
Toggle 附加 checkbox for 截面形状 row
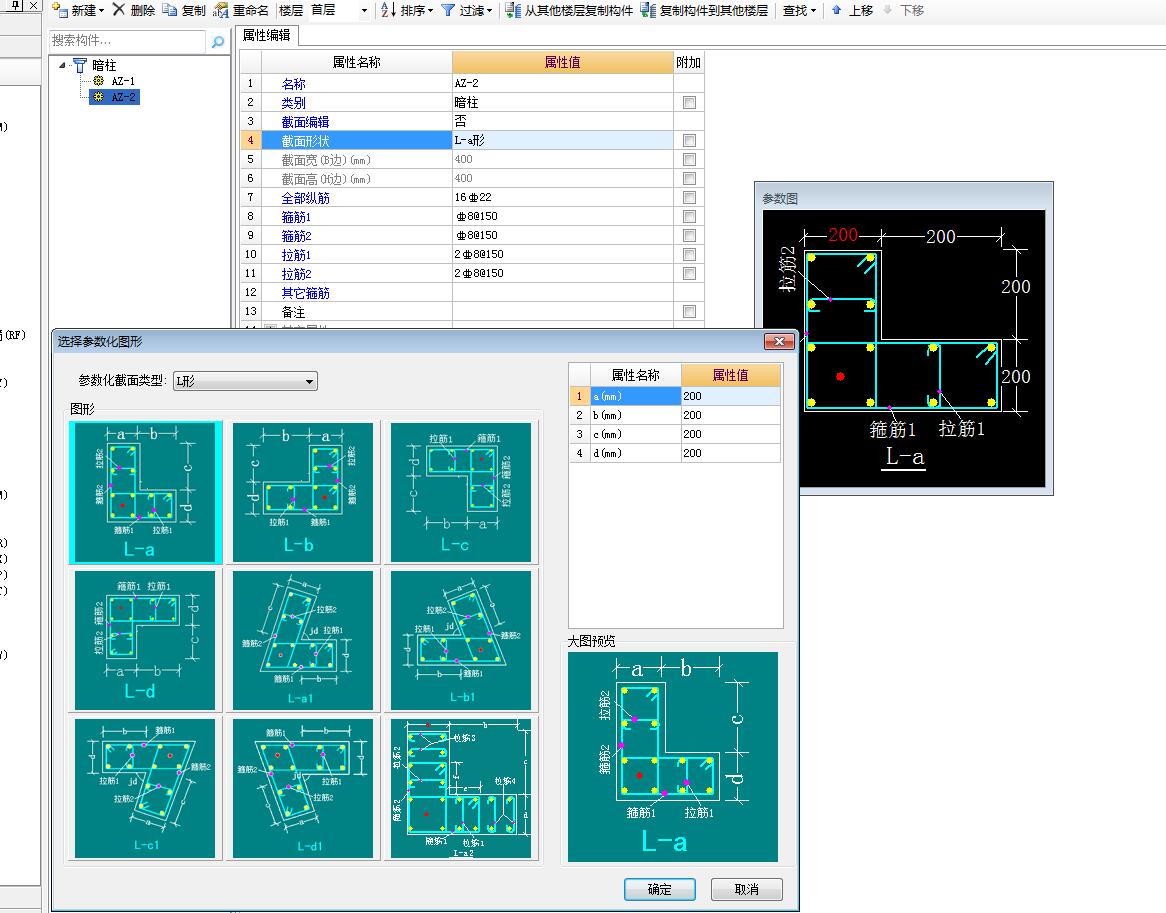[689, 141]
